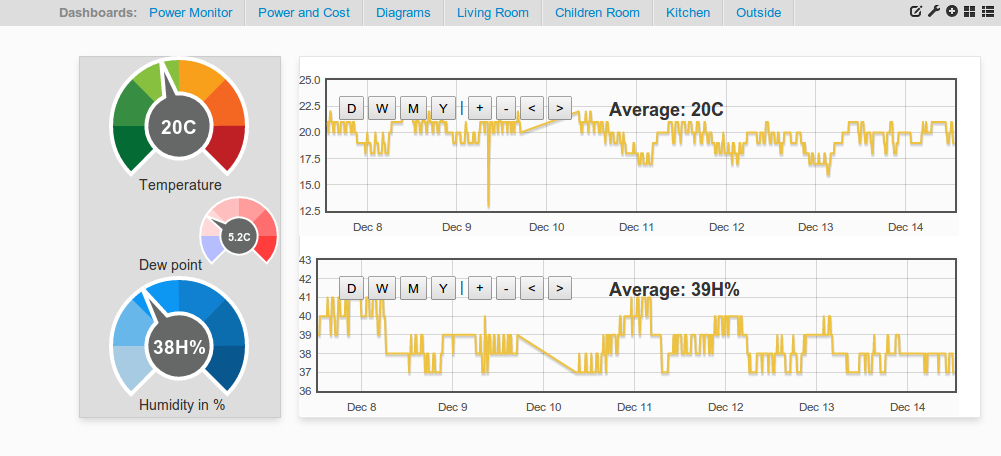Switch to dashboard list view icon
Image resolution: width=1001 pixels, height=456 pixels.
point(987,11)
